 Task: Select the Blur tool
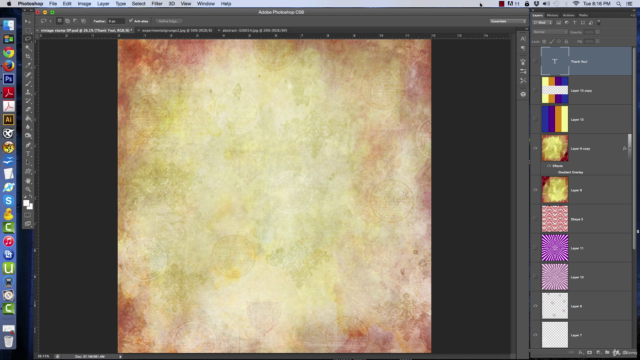[28, 127]
